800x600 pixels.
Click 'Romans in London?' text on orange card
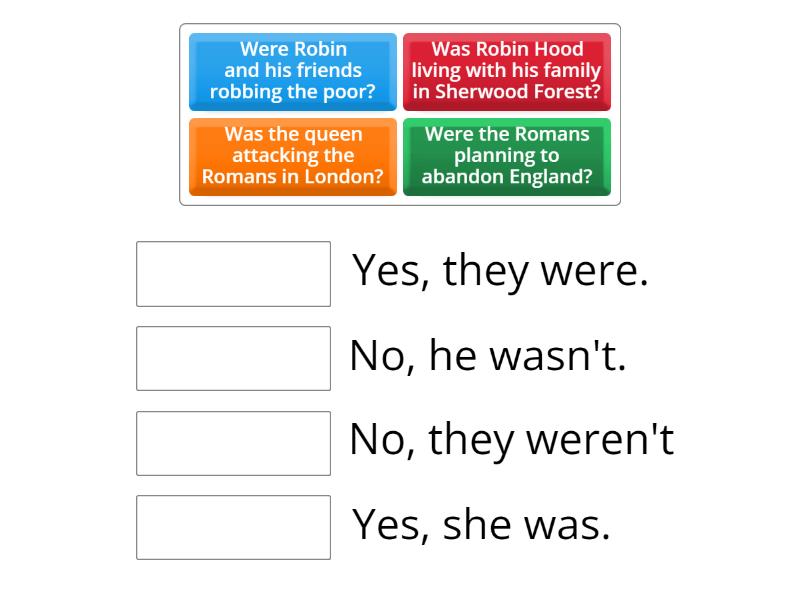(x=292, y=177)
